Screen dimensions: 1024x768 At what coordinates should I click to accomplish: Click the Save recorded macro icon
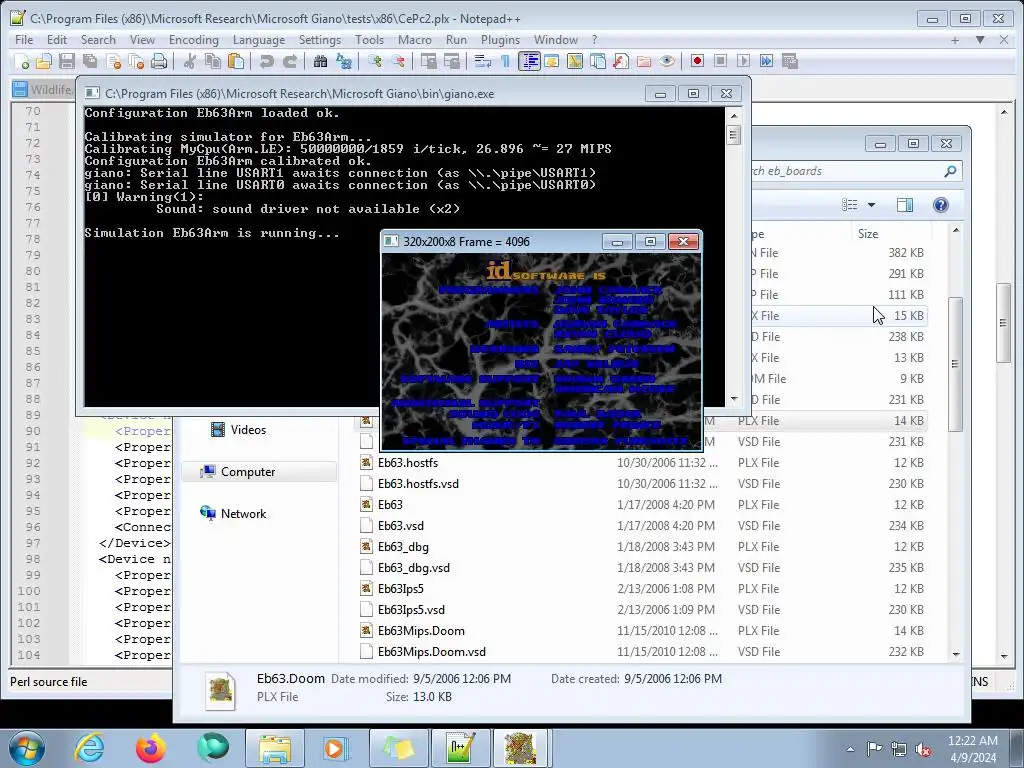pyautogui.click(x=790, y=61)
